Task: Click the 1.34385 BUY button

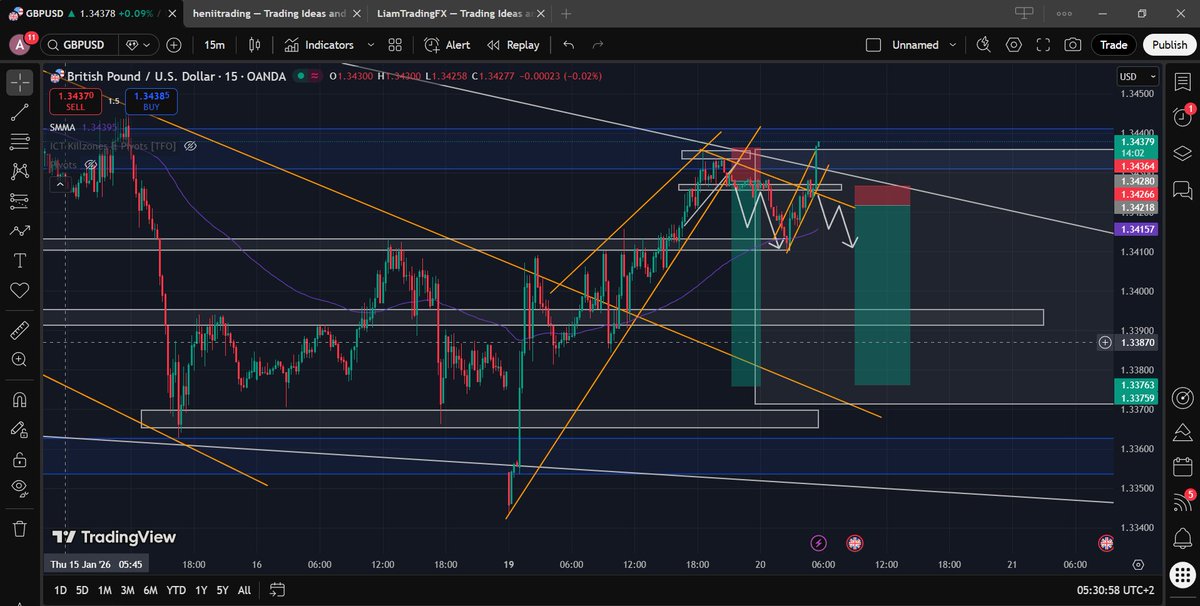Action: pos(151,100)
